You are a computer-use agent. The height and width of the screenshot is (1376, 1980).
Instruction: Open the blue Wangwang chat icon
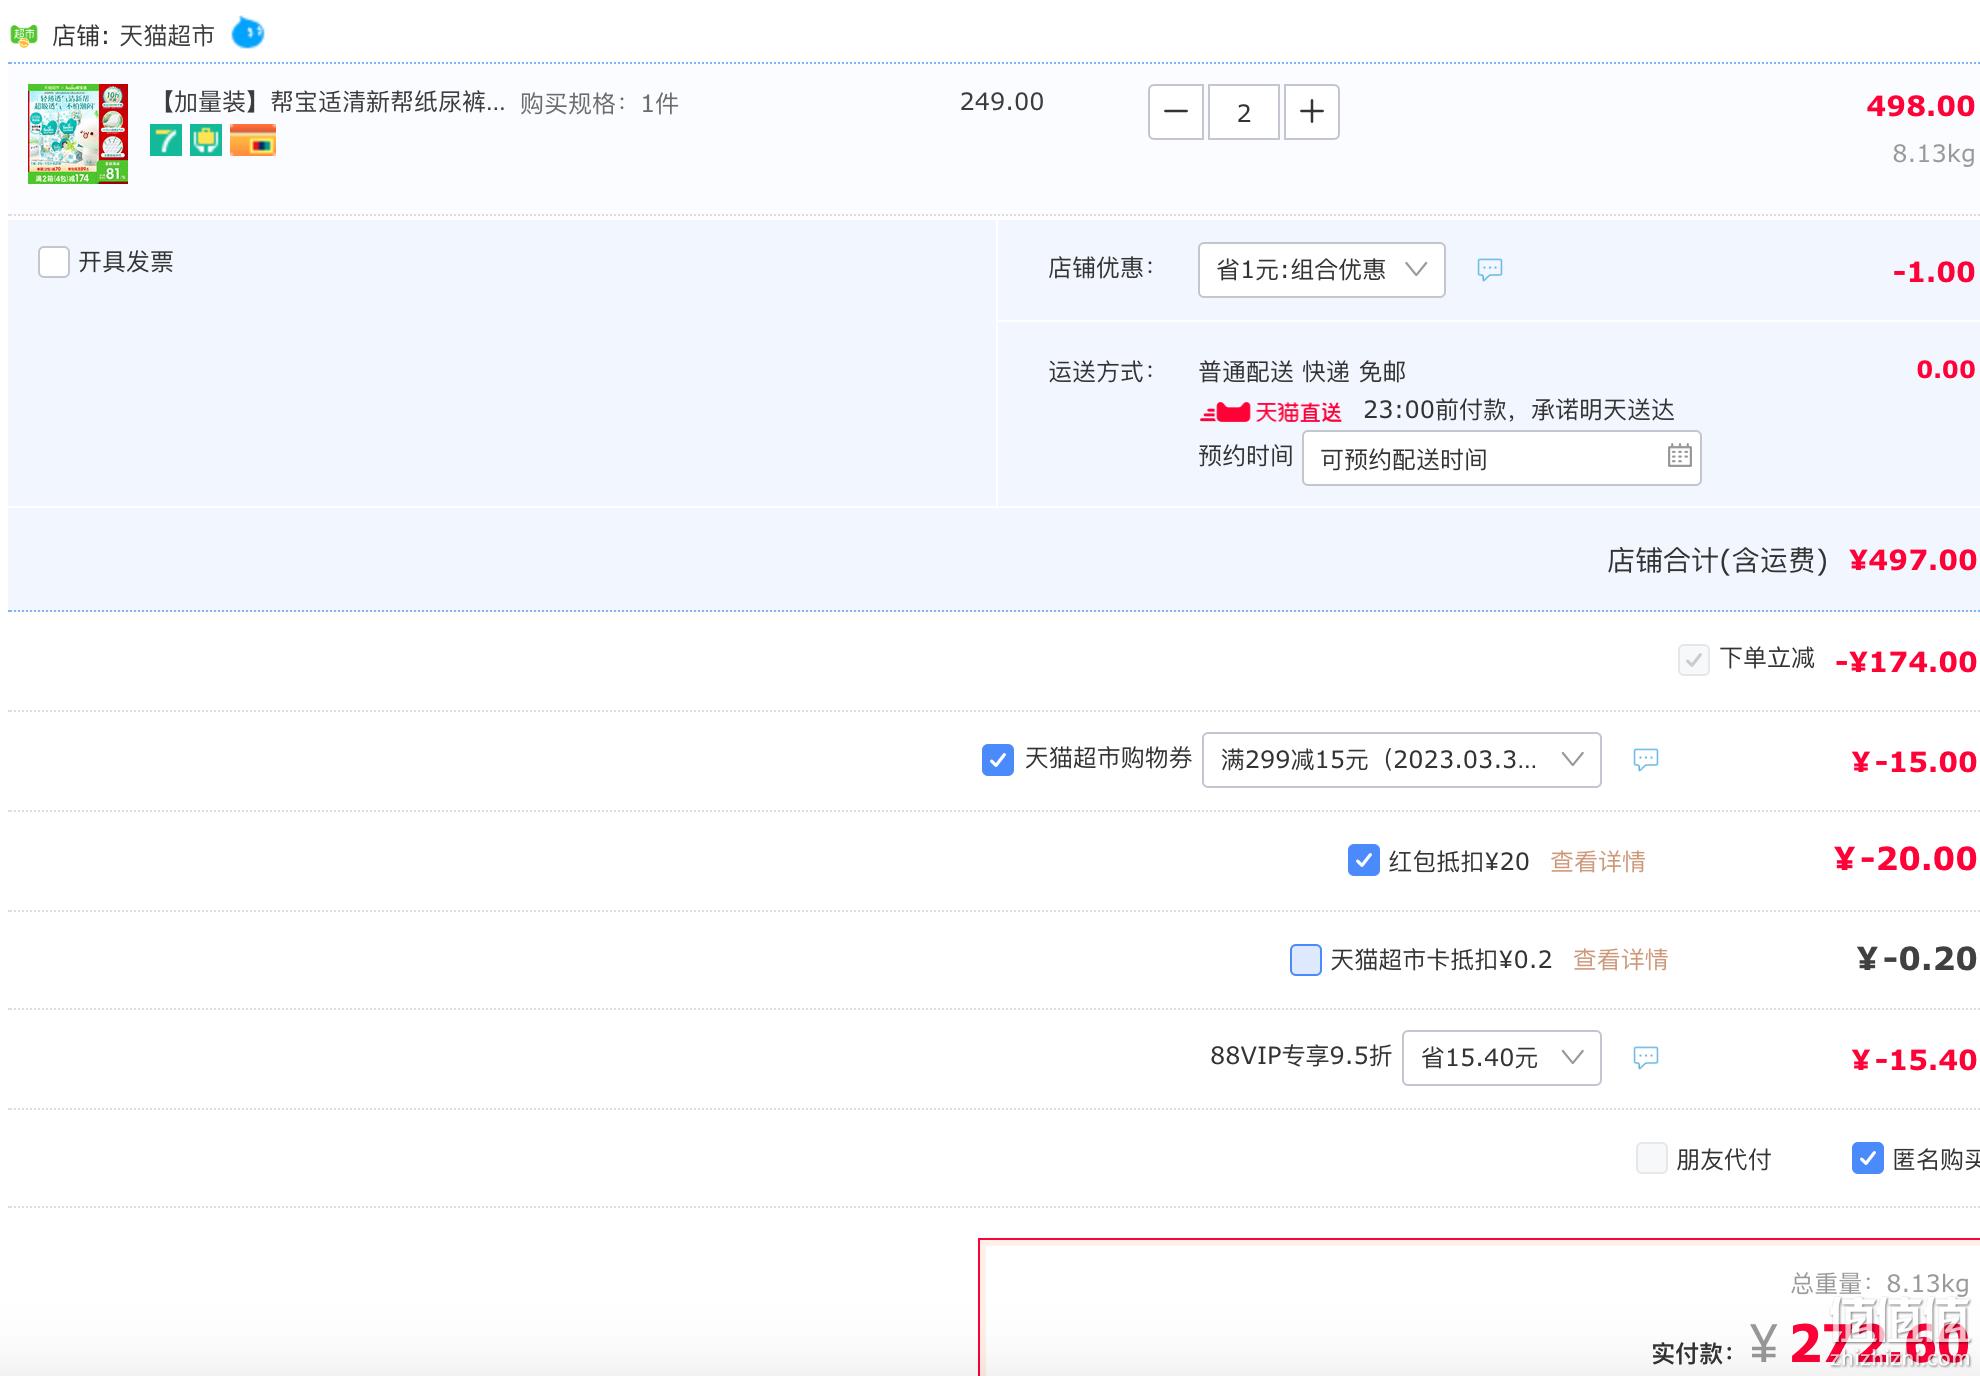point(248,33)
